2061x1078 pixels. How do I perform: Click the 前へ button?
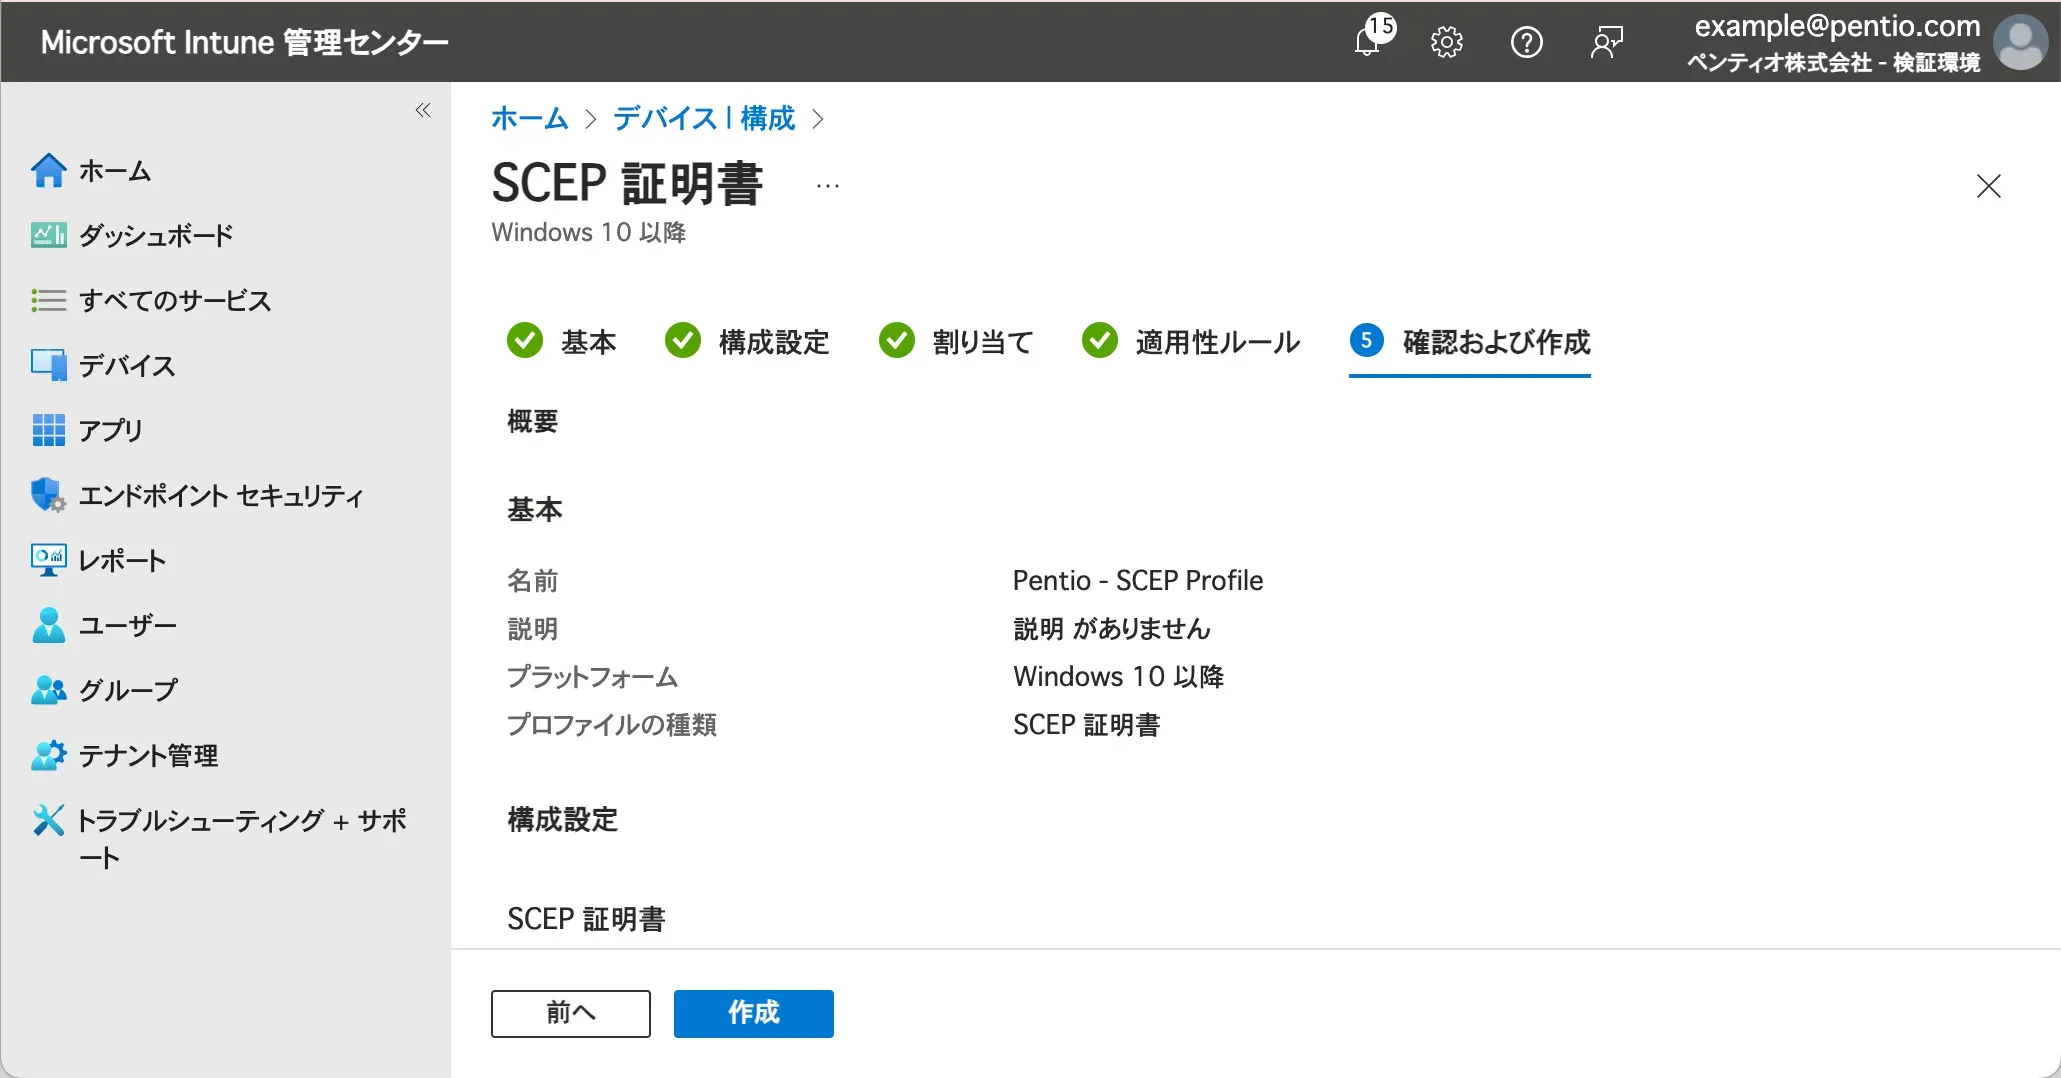[x=570, y=1013]
